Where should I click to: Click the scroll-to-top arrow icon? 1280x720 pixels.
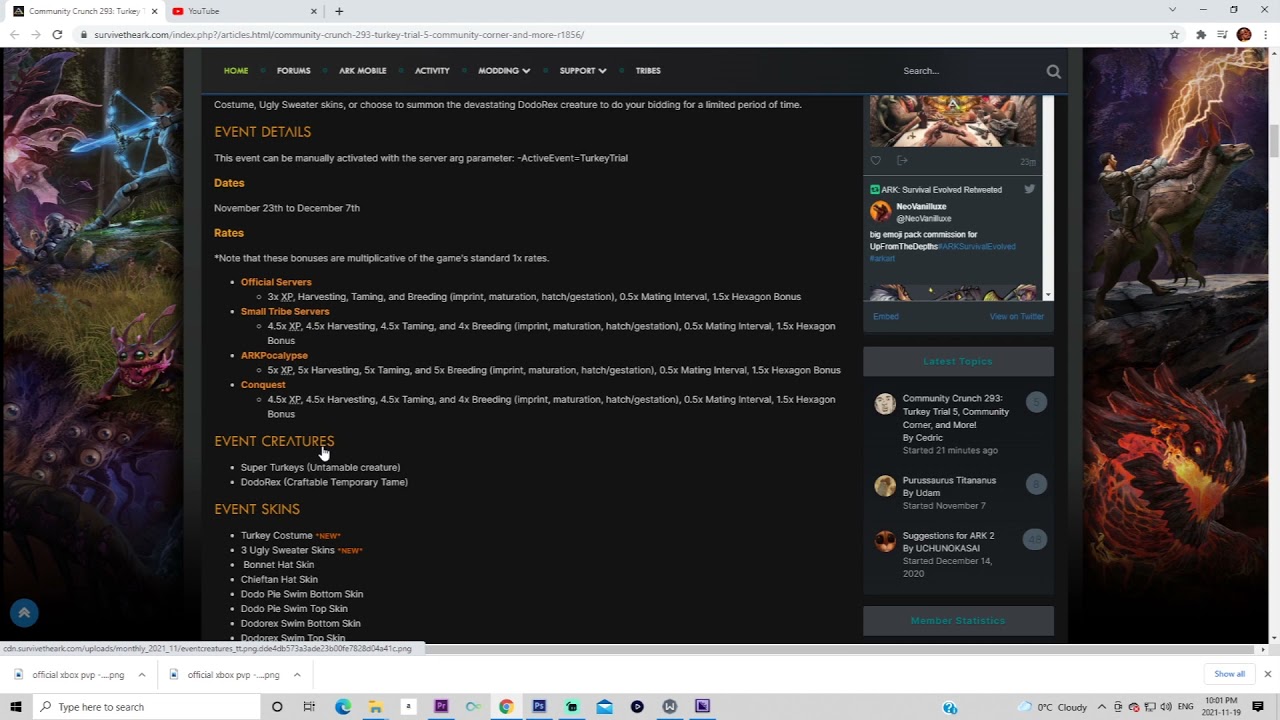[x=24, y=613]
